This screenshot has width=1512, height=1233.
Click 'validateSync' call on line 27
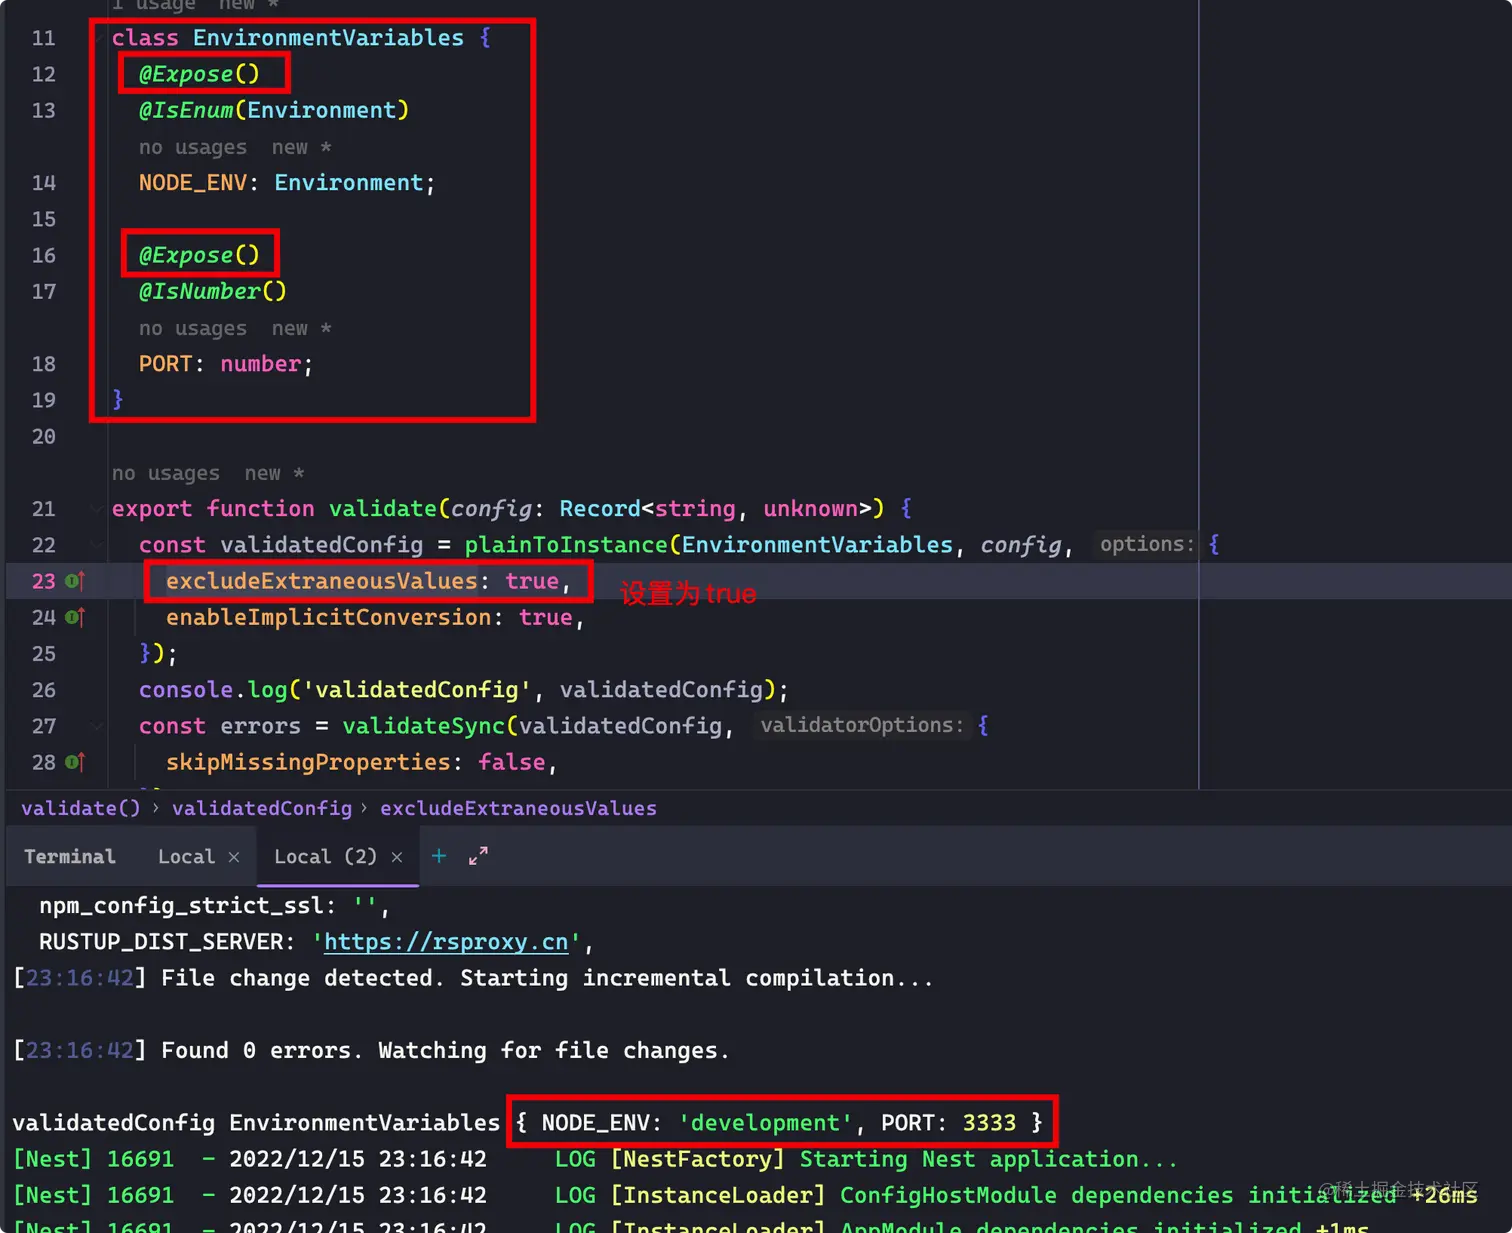click(x=424, y=726)
